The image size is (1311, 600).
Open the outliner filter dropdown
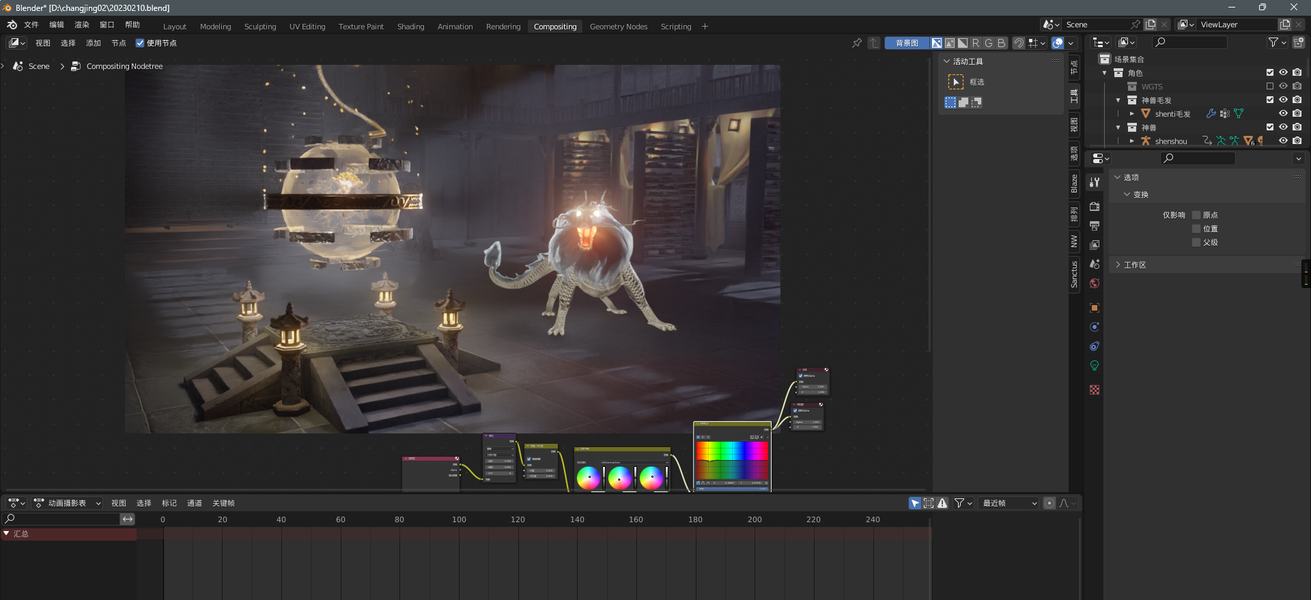tap(1277, 43)
